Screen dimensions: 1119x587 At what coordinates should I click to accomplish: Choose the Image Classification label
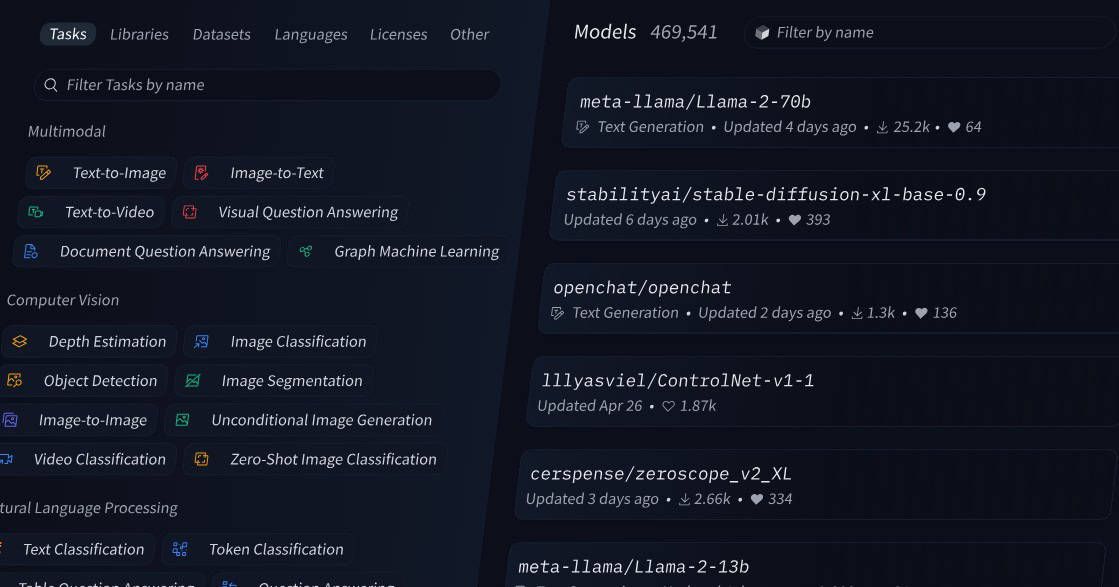coord(298,342)
